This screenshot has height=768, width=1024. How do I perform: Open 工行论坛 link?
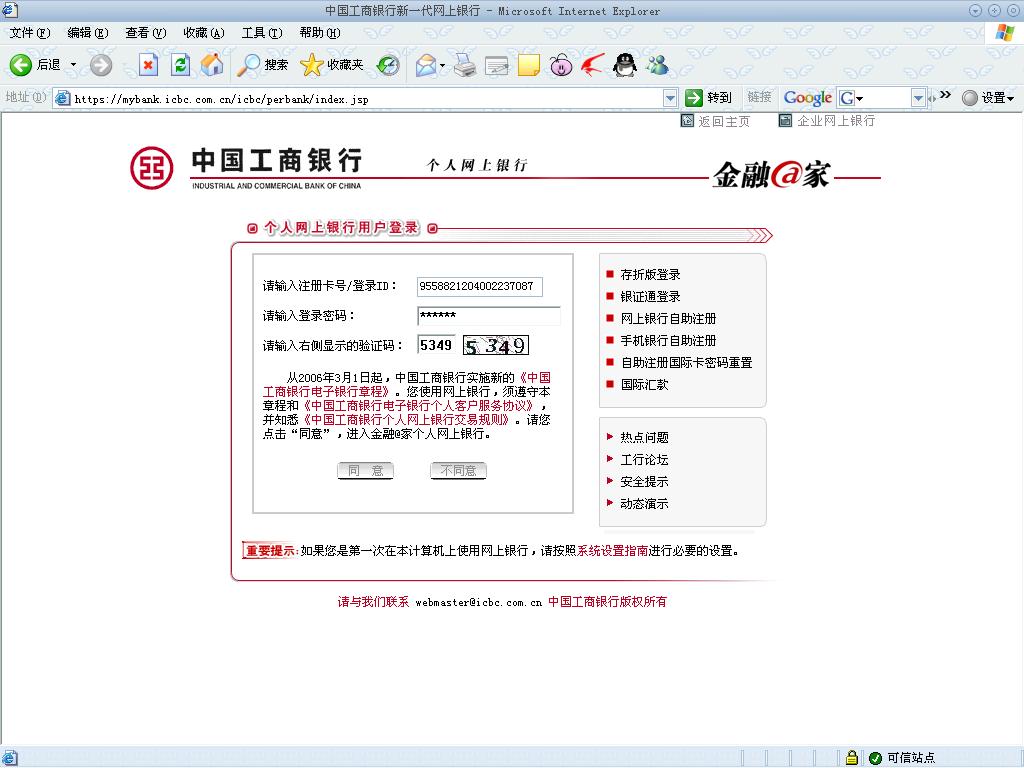(x=645, y=460)
